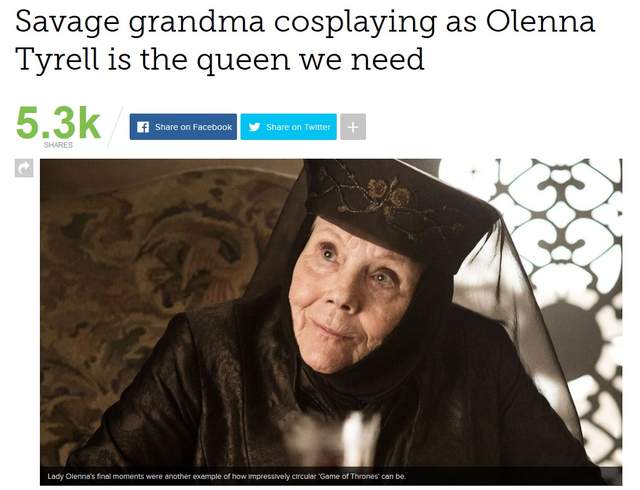640x490 pixels.
Task: Click the white lattice window in the photo
Action: tap(559, 261)
